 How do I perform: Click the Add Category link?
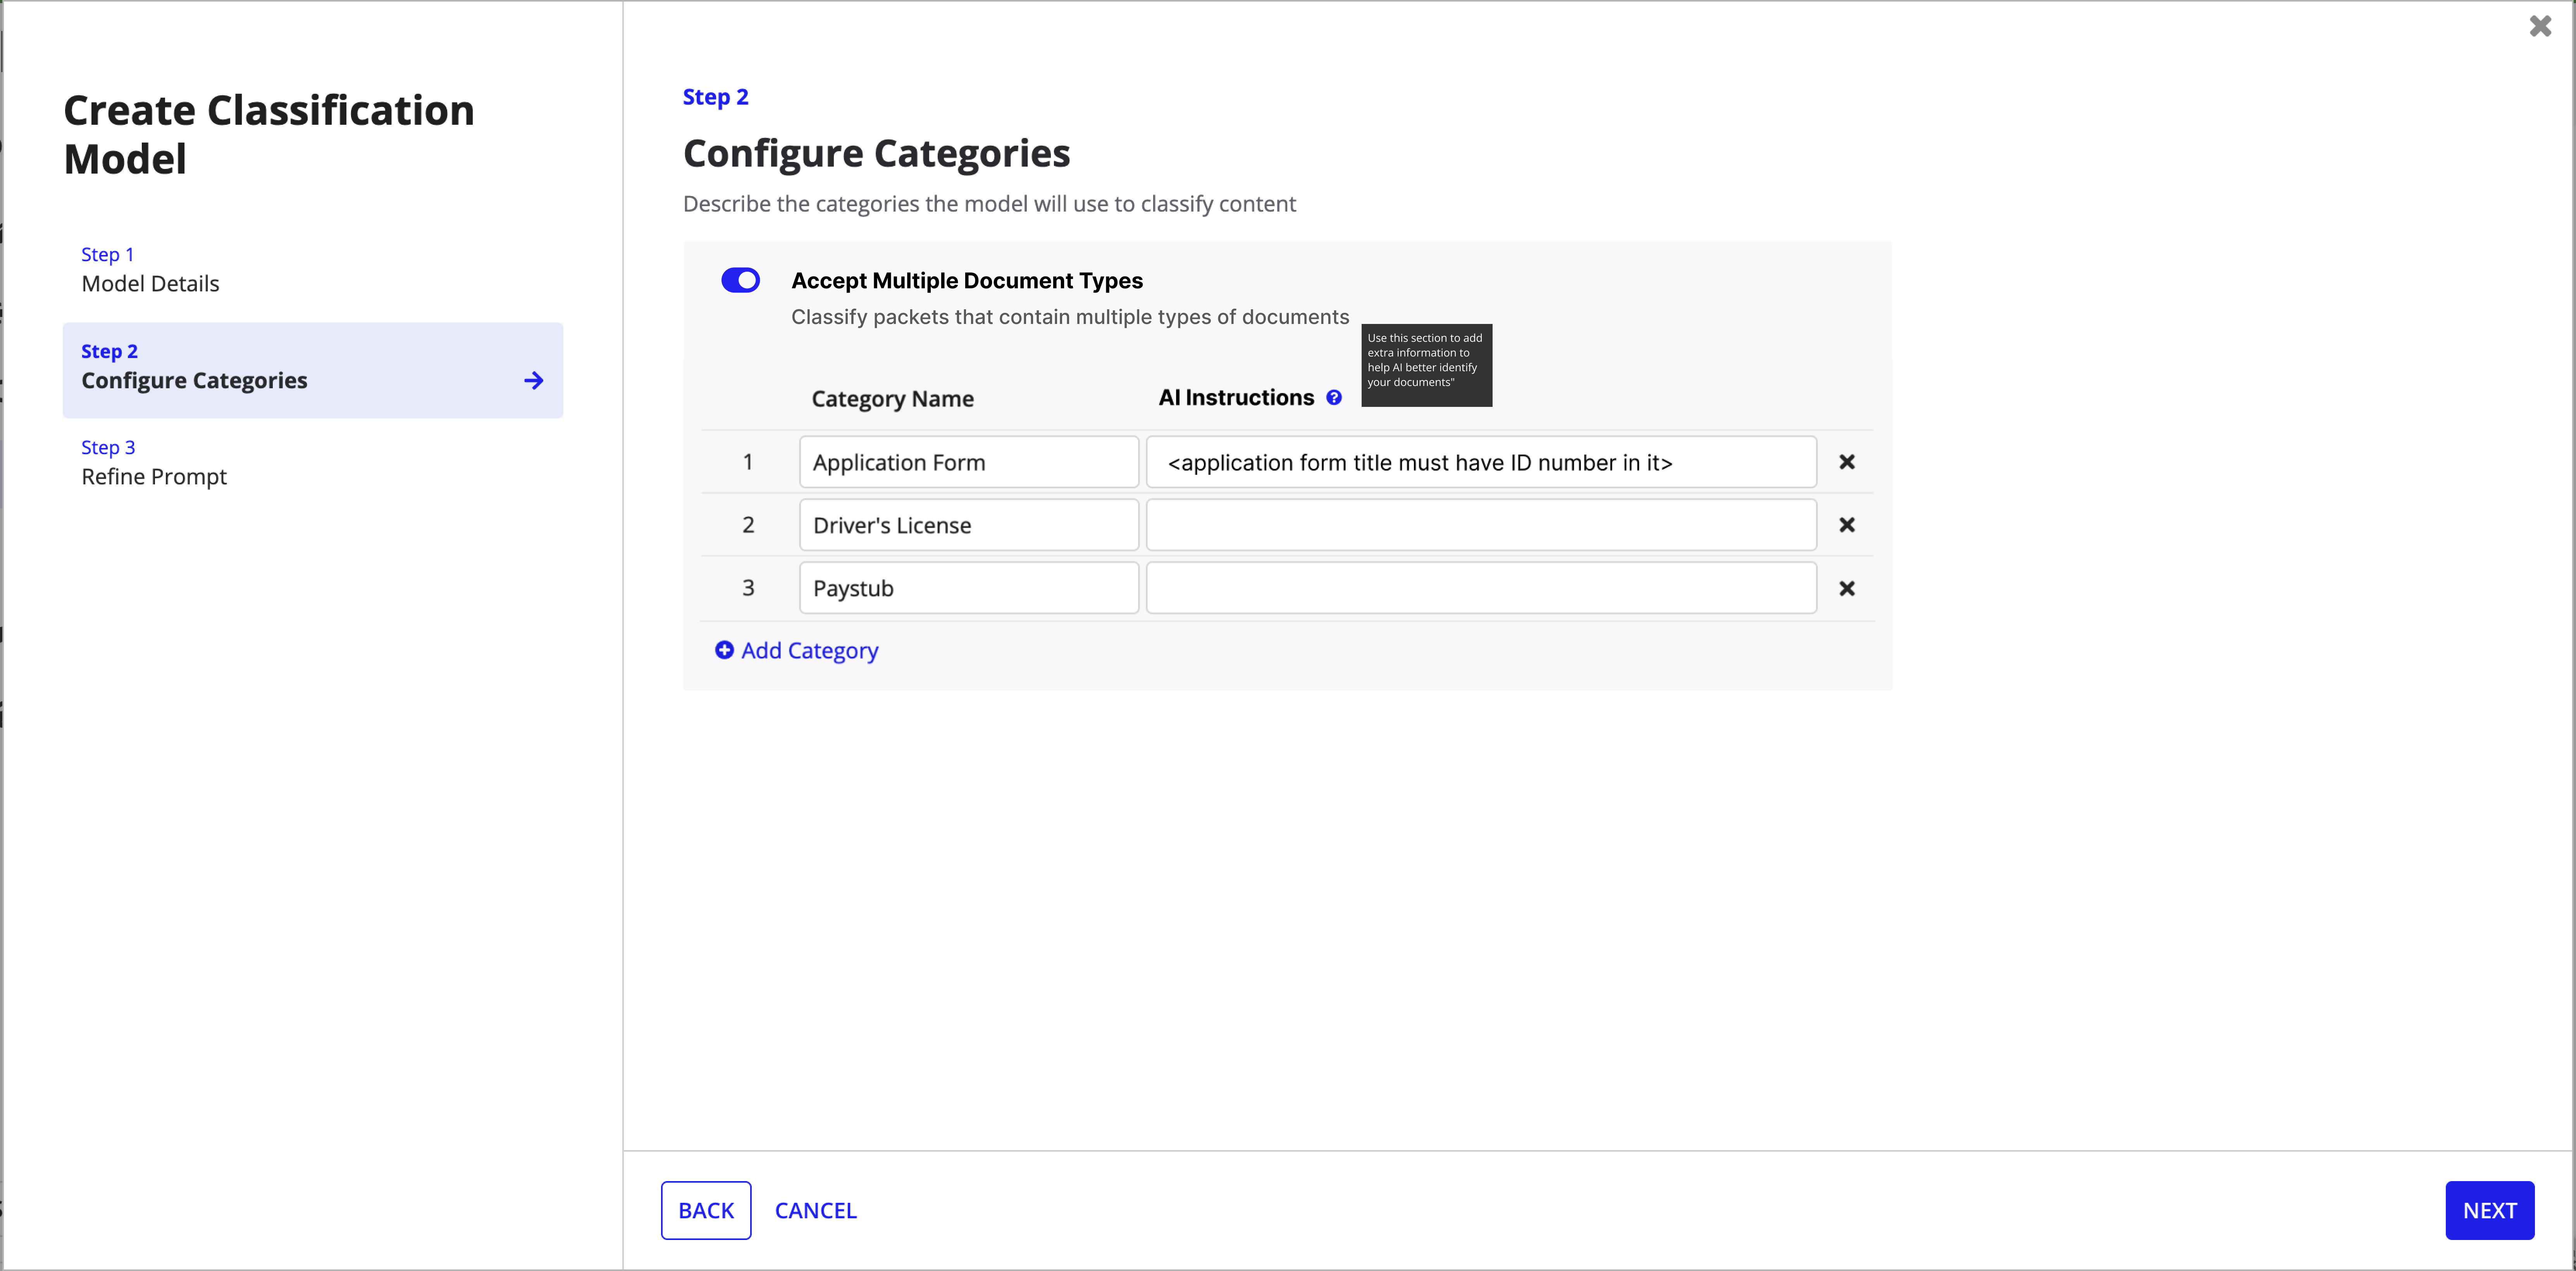coord(808,650)
